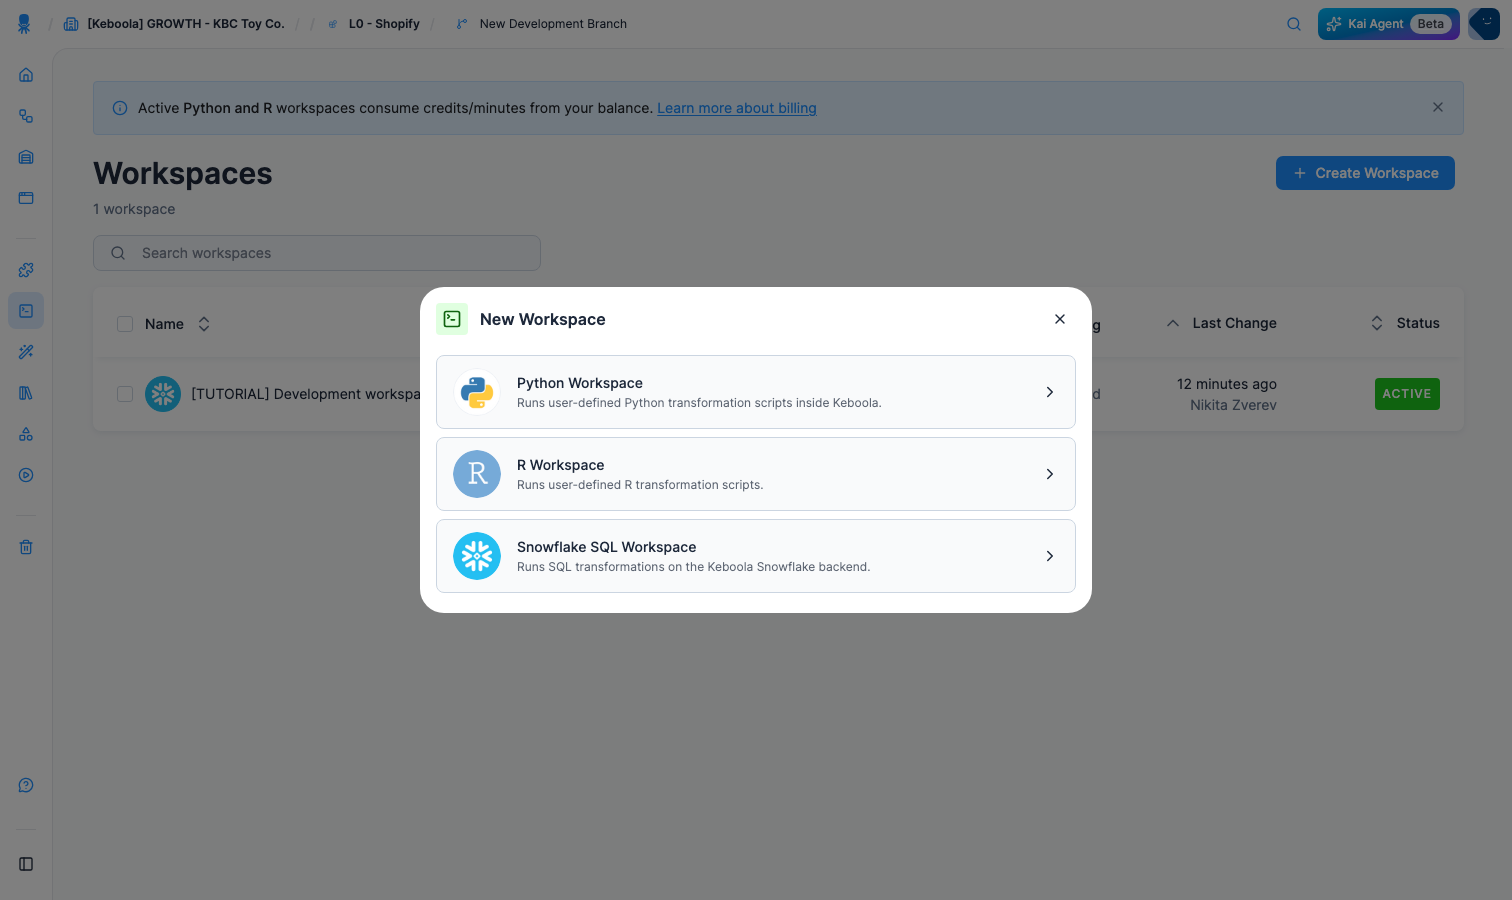Screen dimensions: 1512x900
Task: Click 'Runs user-defined R transformation scripts.' description
Action: [x=640, y=485]
